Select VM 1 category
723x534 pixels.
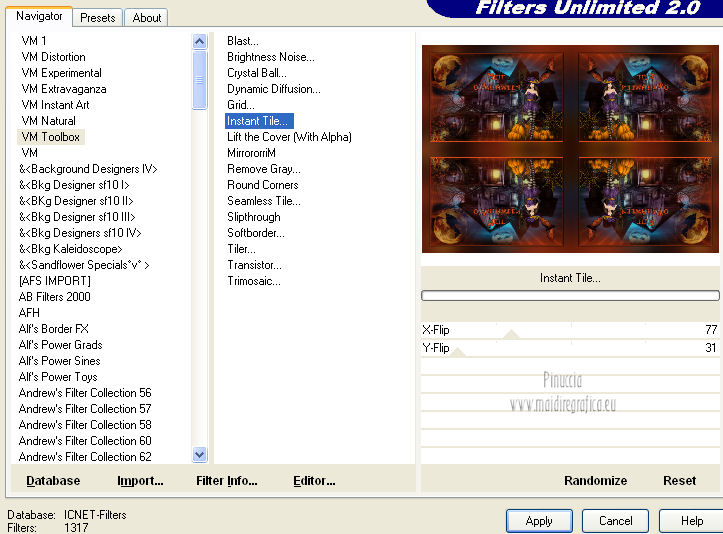coord(34,41)
